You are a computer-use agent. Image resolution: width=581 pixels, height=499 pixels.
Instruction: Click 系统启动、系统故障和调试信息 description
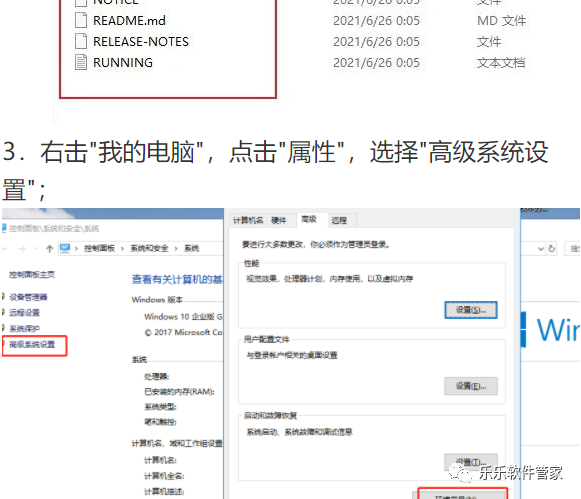[299, 432]
